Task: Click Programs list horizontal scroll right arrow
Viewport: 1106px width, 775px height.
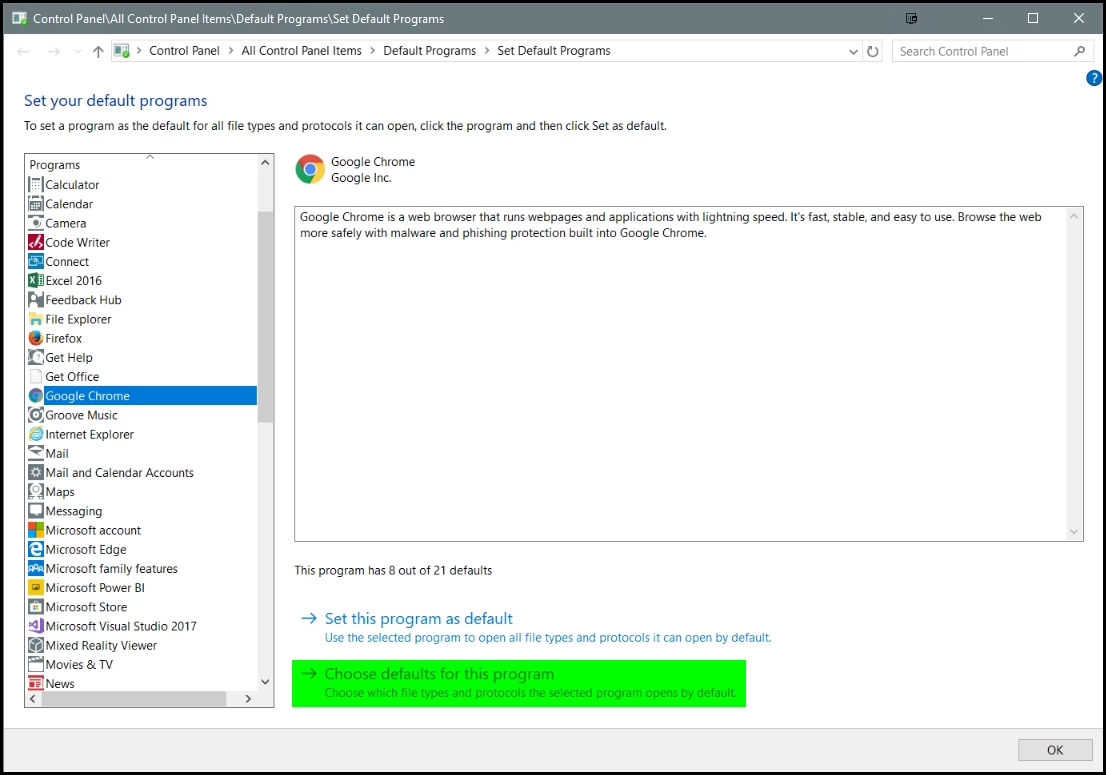Action: [248, 699]
